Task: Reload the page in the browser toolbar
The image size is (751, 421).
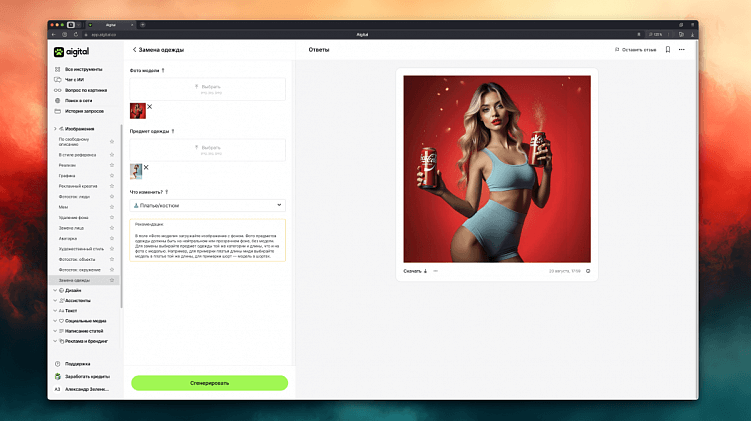Action: point(76,34)
